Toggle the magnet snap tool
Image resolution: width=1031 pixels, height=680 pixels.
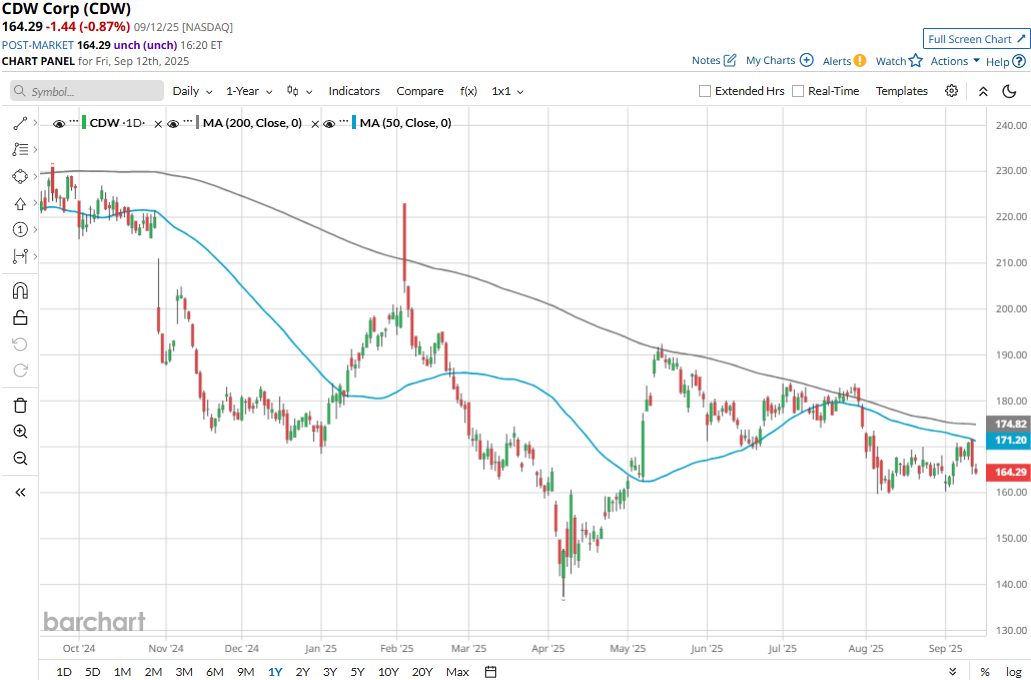[x=20, y=291]
